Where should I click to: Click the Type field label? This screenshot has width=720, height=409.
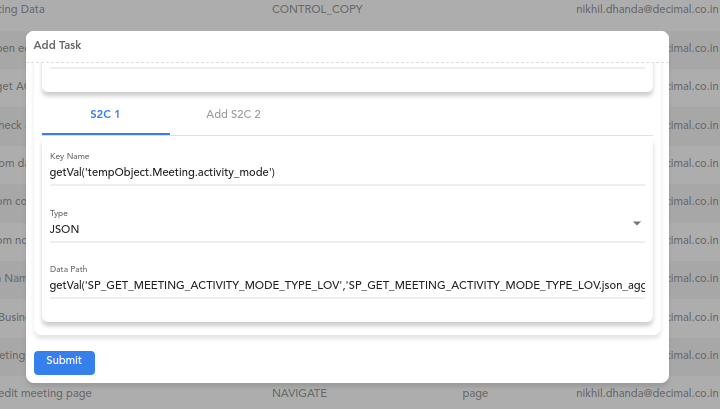(59, 213)
